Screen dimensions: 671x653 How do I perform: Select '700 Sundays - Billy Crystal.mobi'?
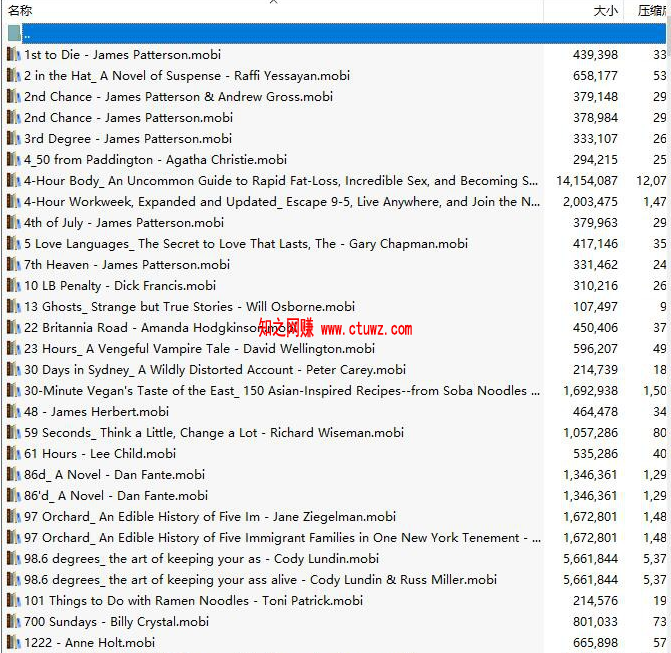[x=116, y=621]
